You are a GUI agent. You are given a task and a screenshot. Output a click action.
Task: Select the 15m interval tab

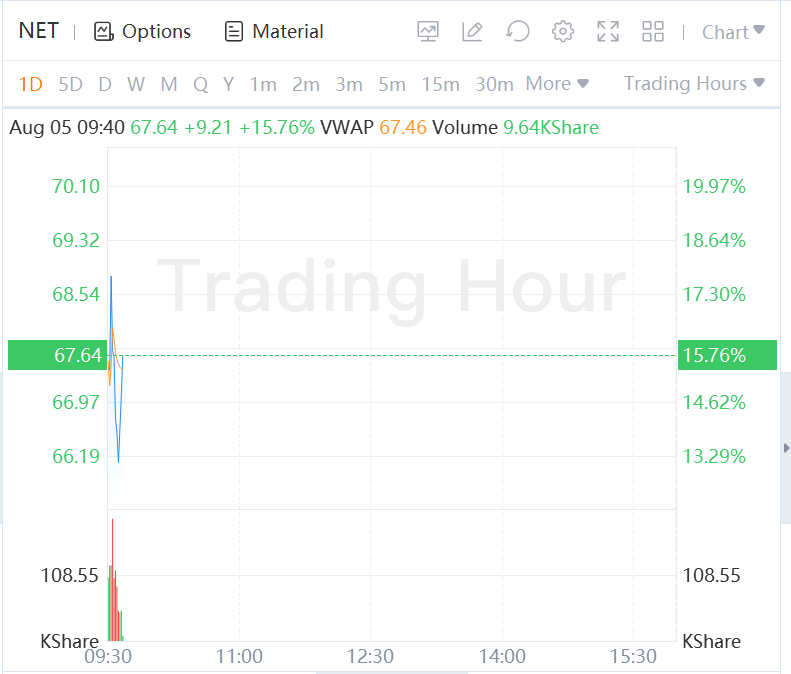point(440,84)
